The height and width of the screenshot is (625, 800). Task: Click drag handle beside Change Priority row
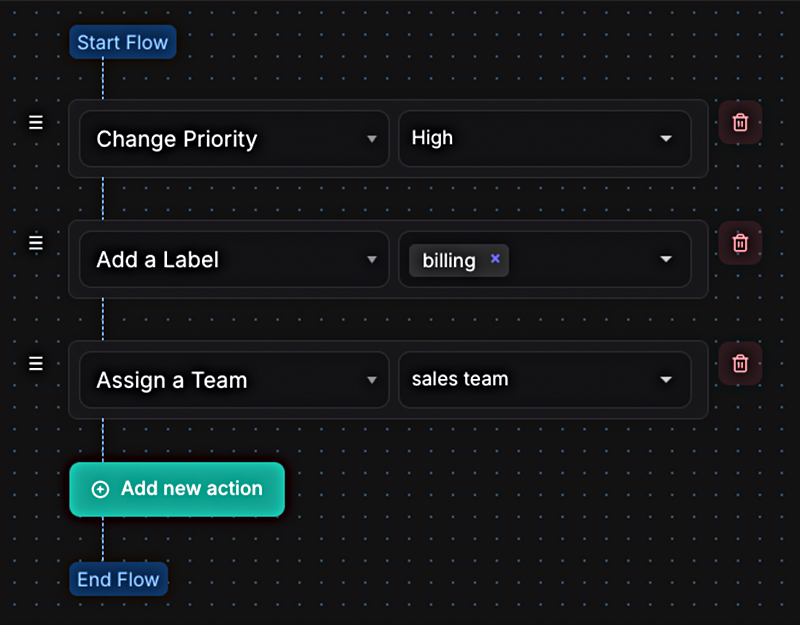click(36, 122)
